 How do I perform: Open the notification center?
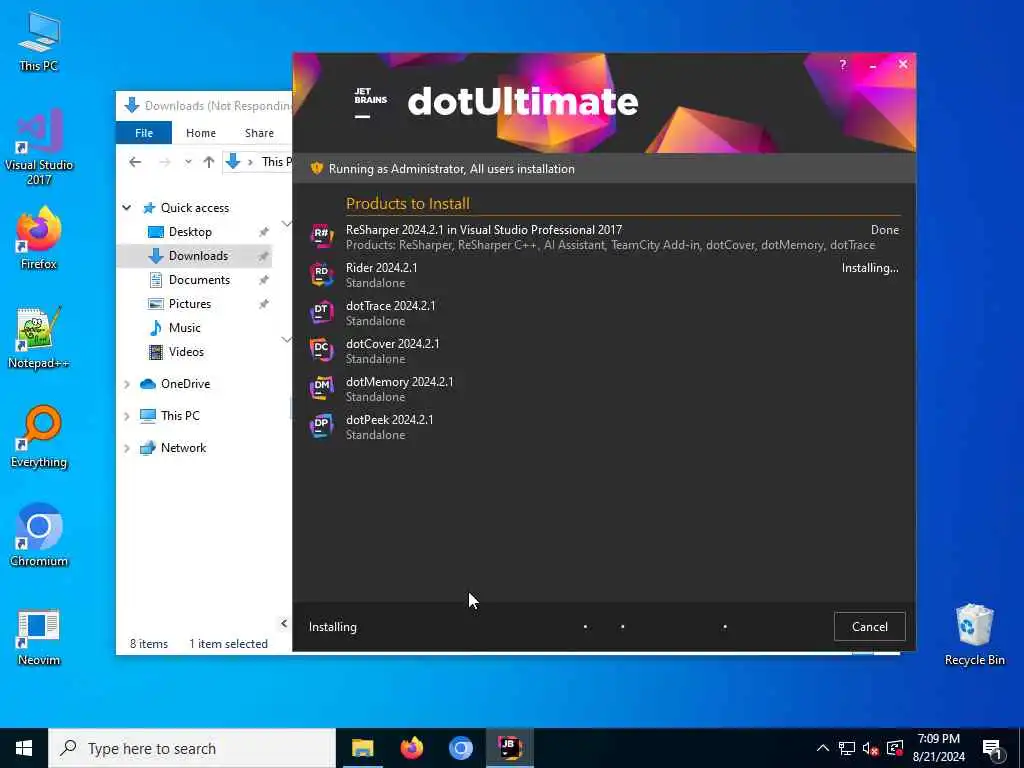pyautogui.click(x=993, y=749)
